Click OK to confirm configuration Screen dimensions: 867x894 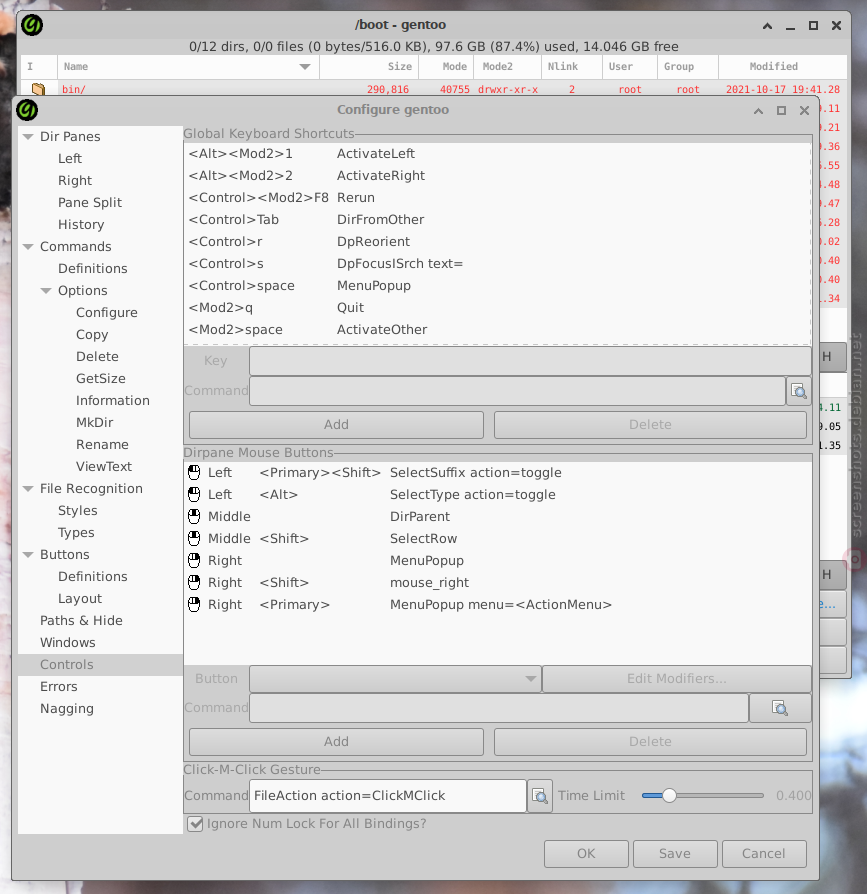point(586,854)
